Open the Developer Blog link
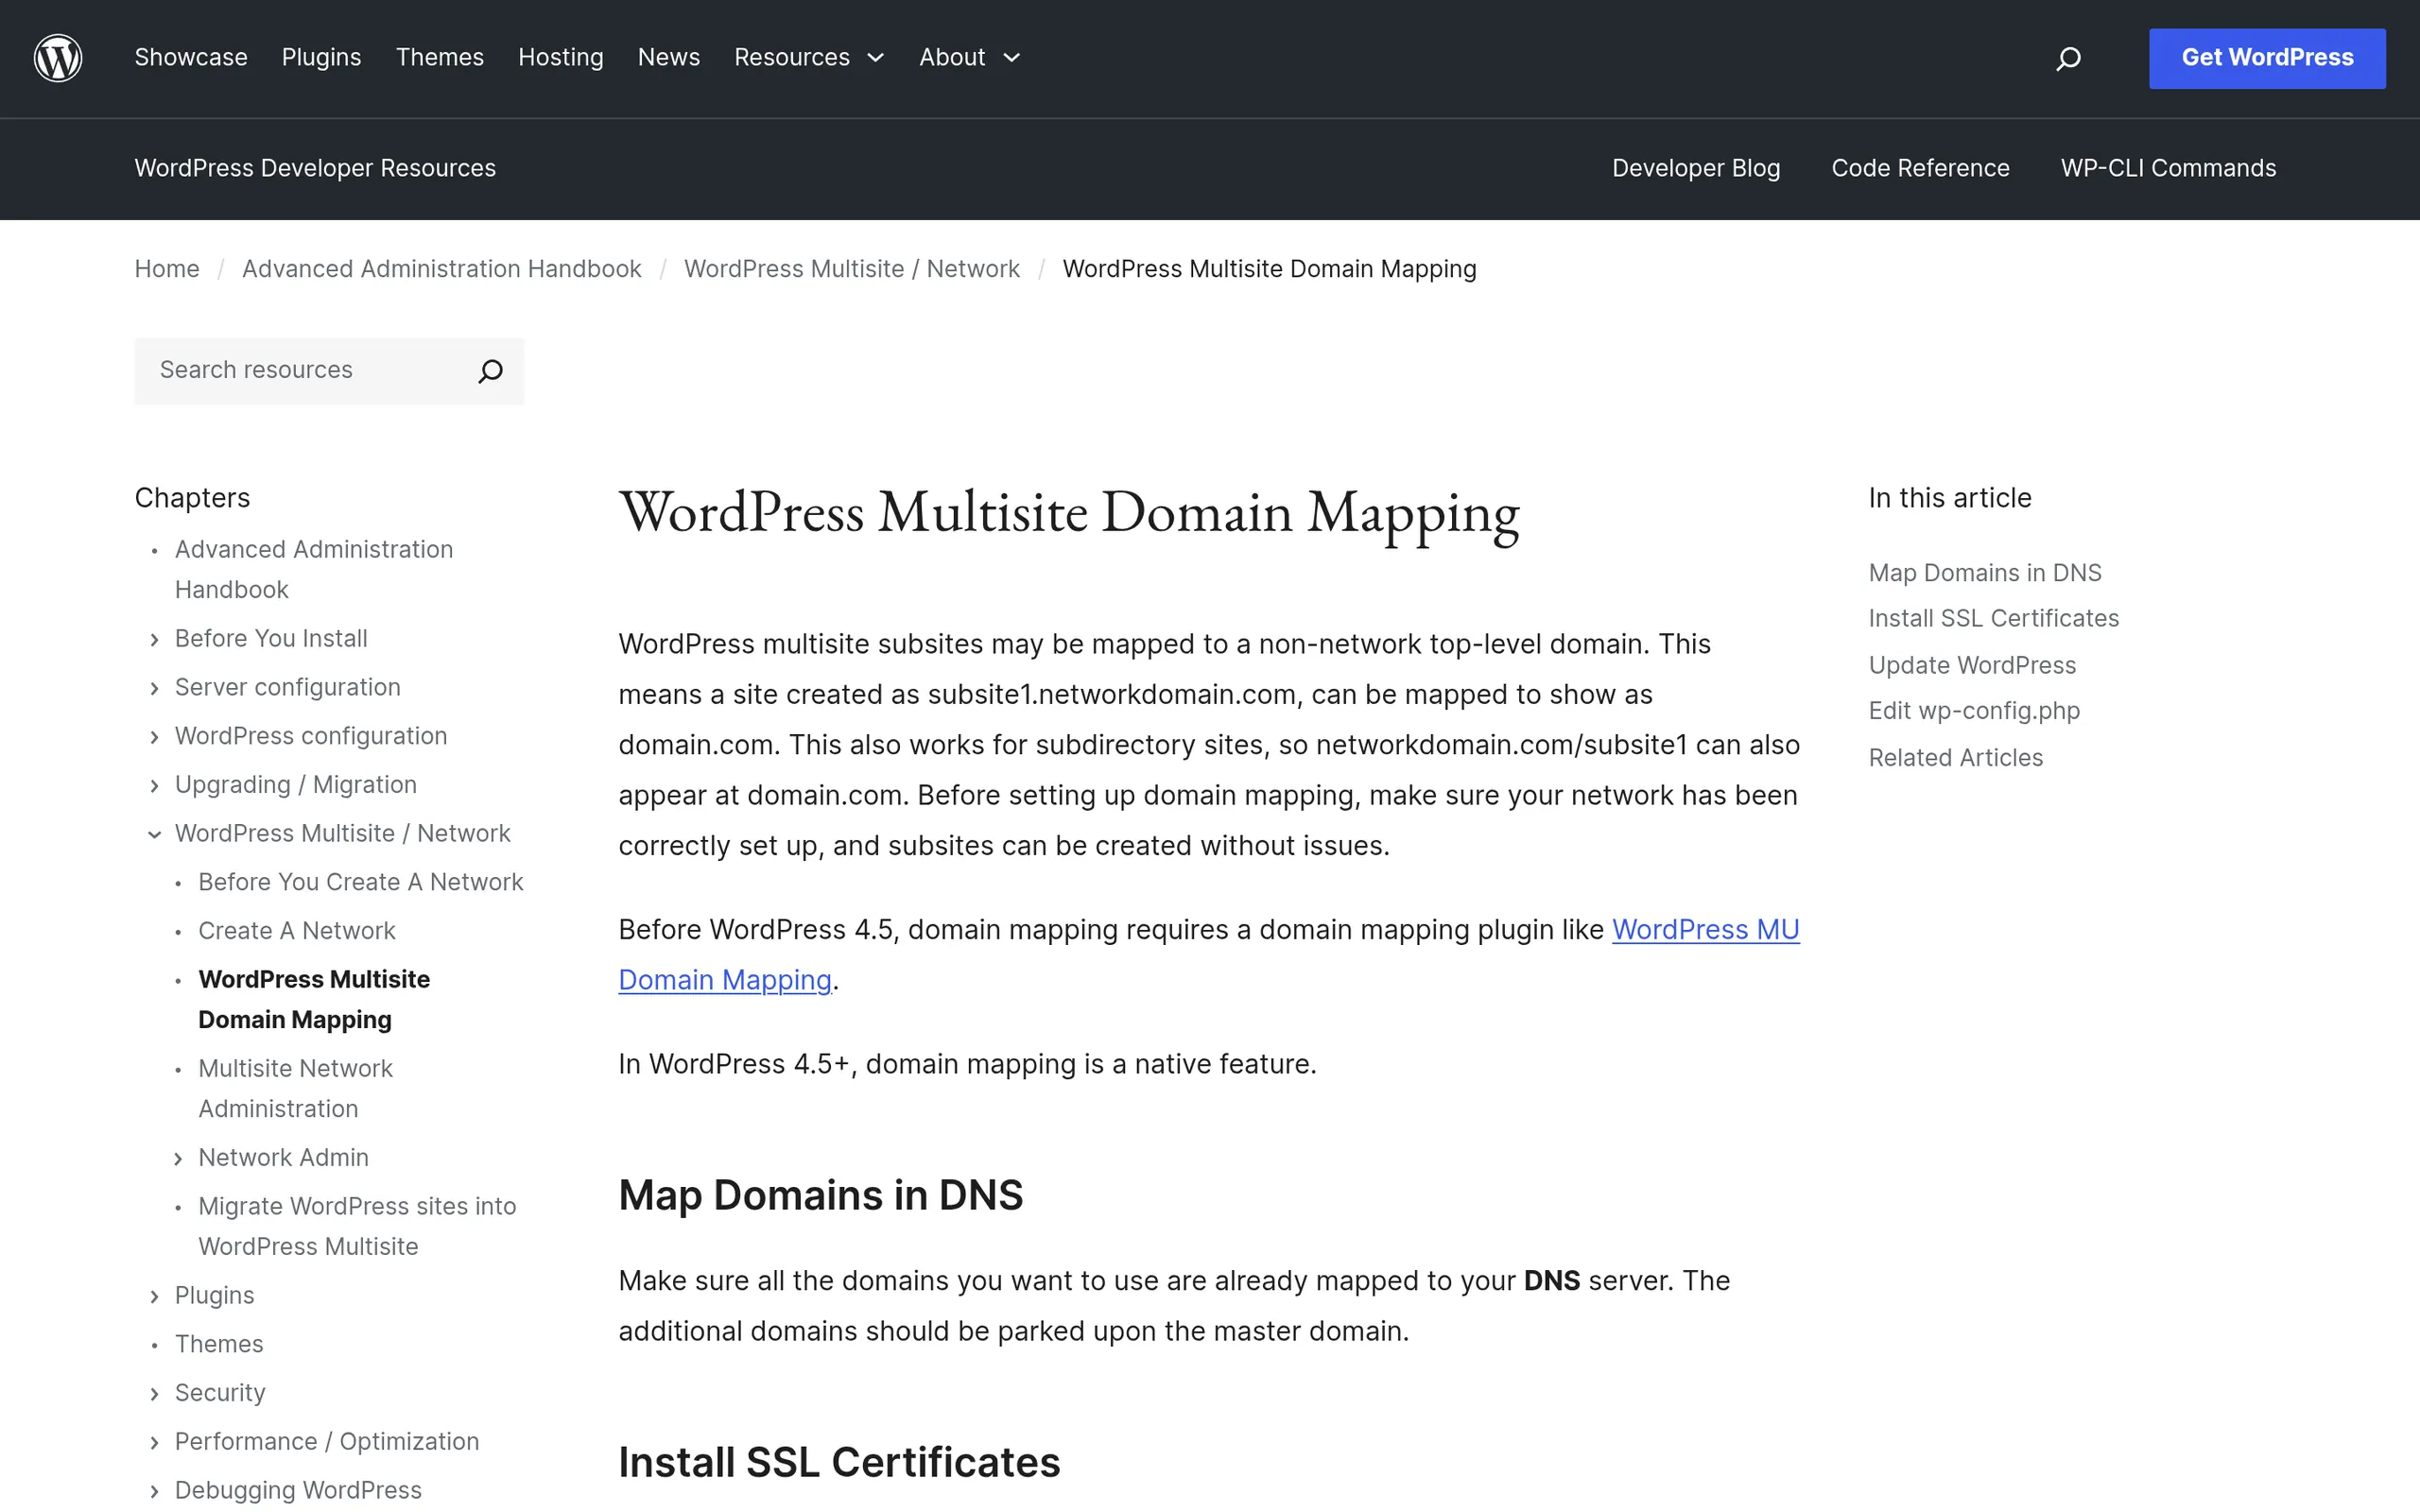 pos(1696,168)
